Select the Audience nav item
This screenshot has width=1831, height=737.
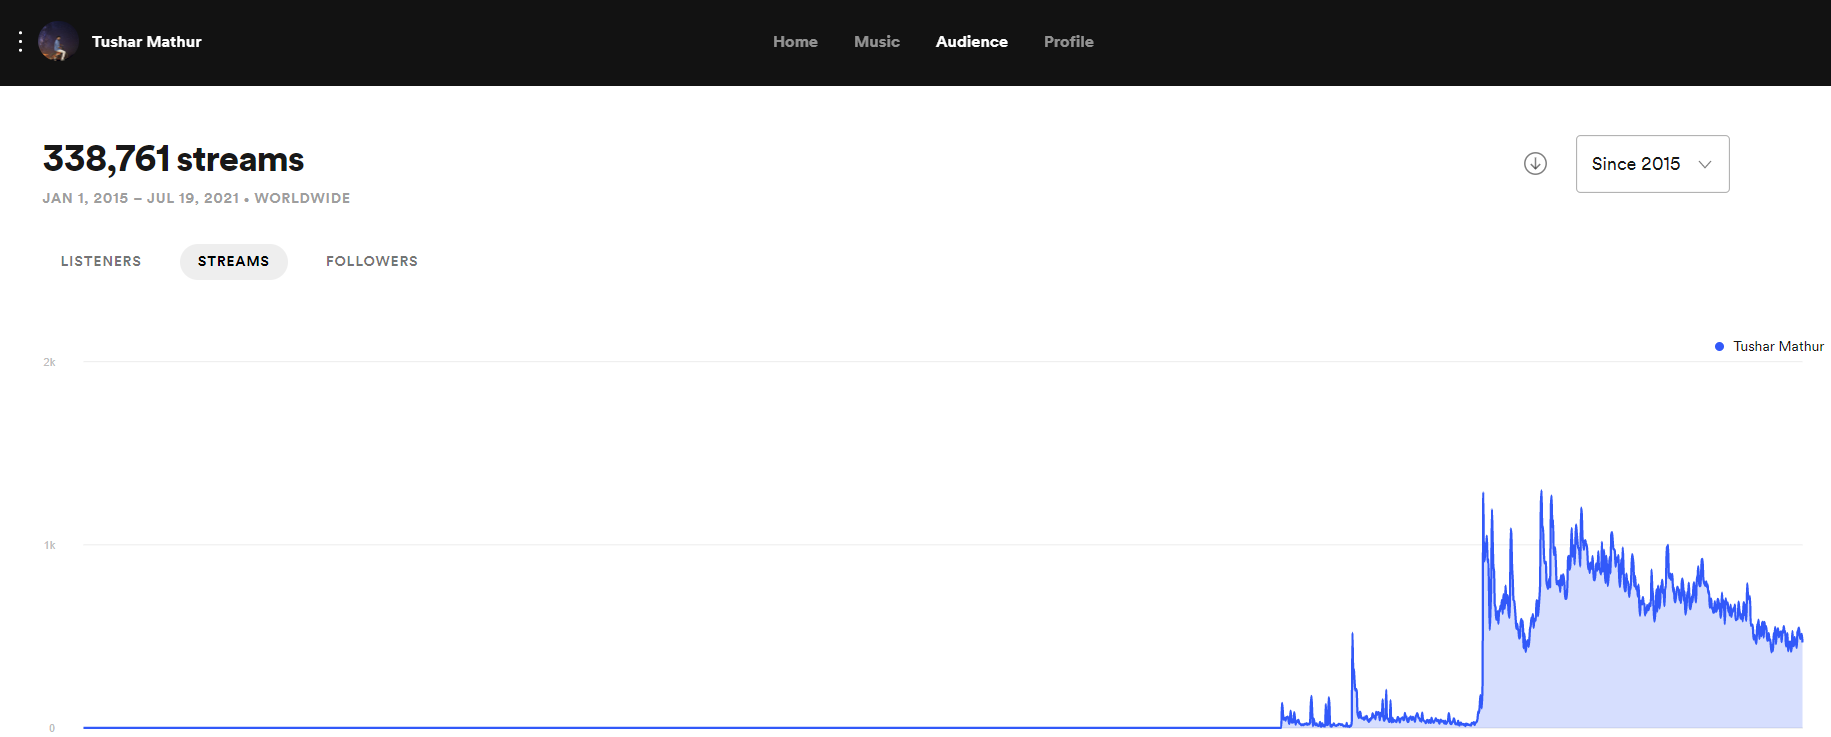(x=972, y=42)
